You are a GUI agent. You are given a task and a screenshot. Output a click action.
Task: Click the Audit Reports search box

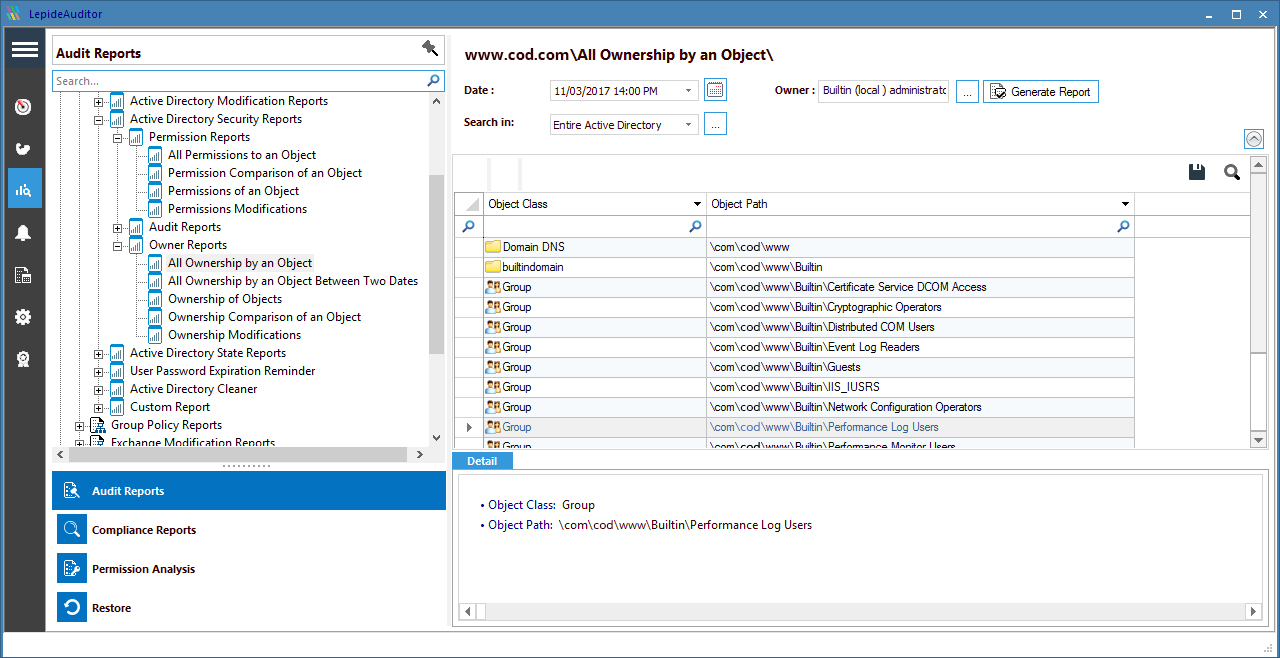click(240, 81)
